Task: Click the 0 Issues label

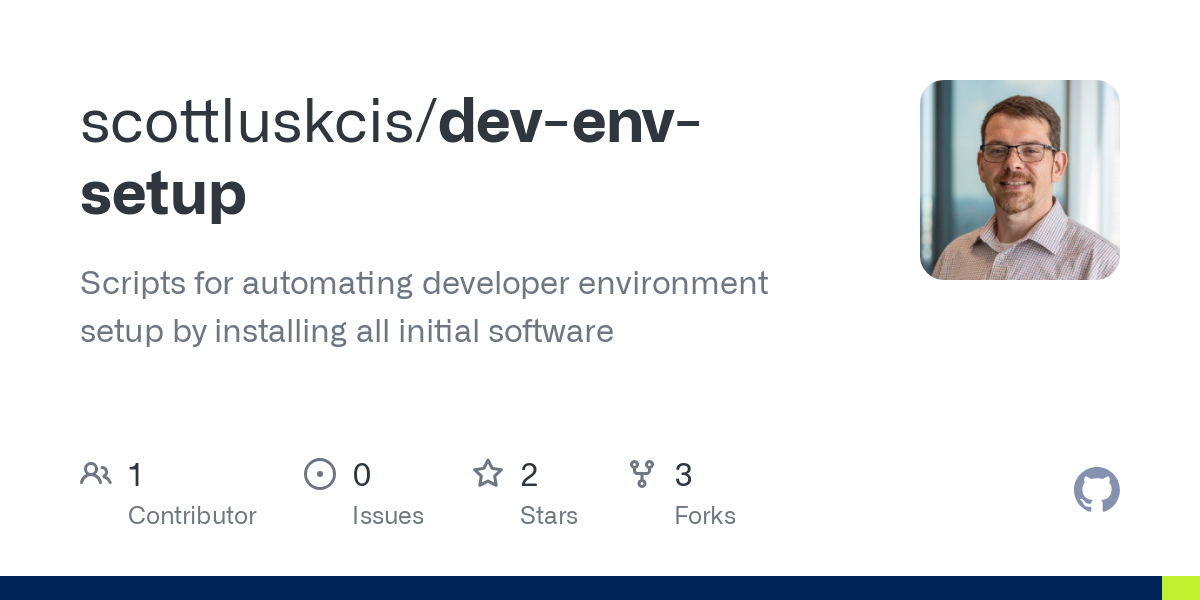Action: 388,515
